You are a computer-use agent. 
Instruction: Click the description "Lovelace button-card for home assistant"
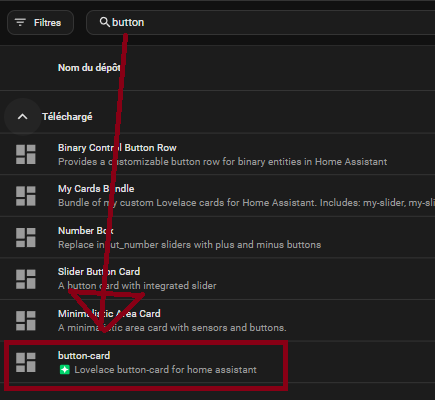click(165, 370)
